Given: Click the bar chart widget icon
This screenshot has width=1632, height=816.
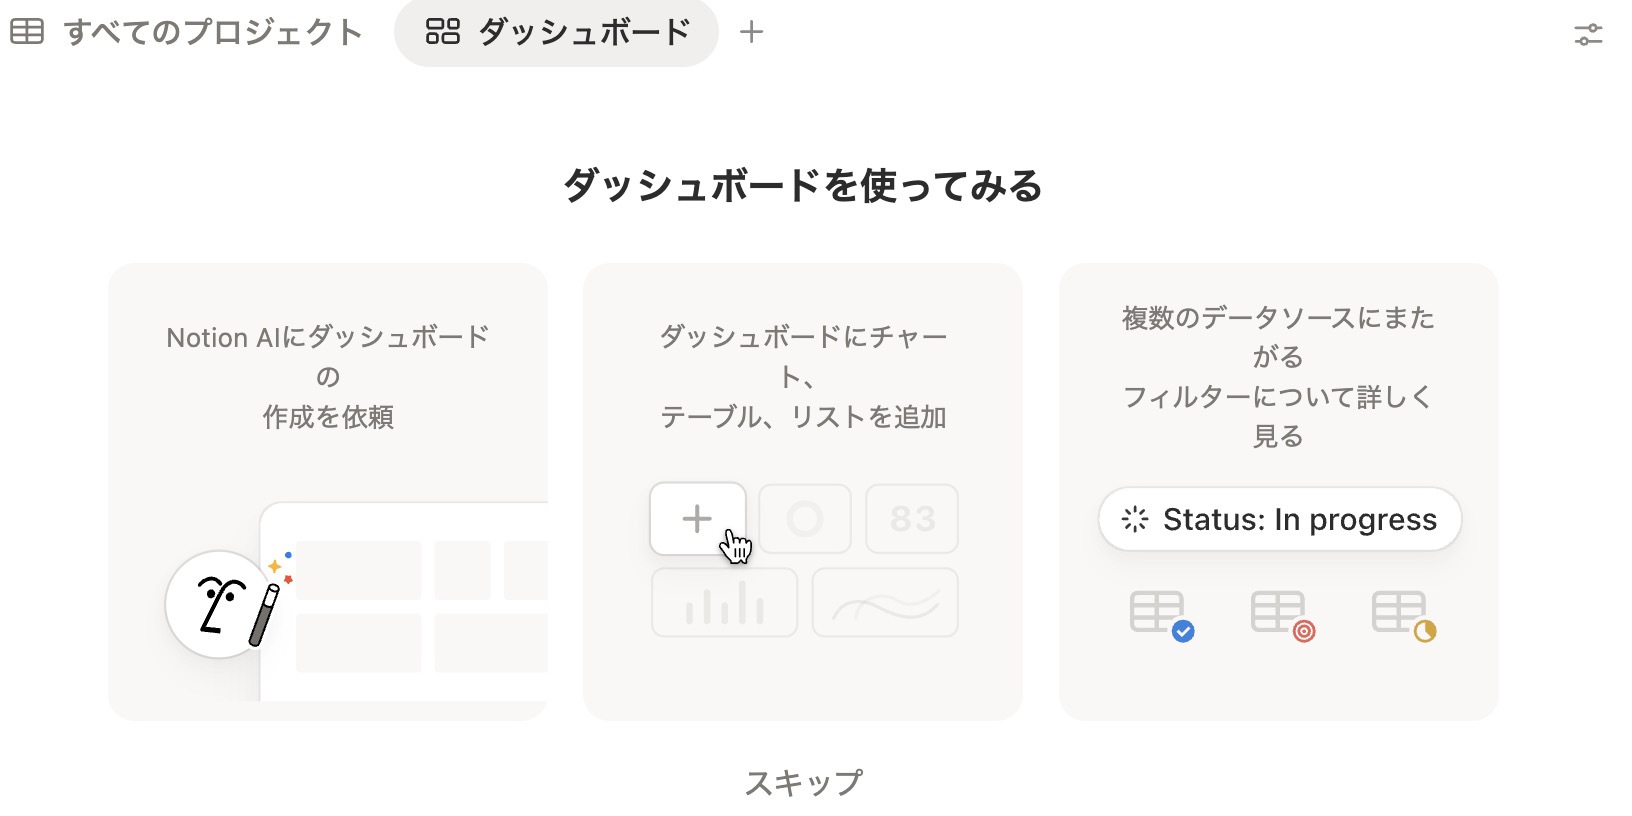Looking at the screenshot, I should click(x=723, y=601).
